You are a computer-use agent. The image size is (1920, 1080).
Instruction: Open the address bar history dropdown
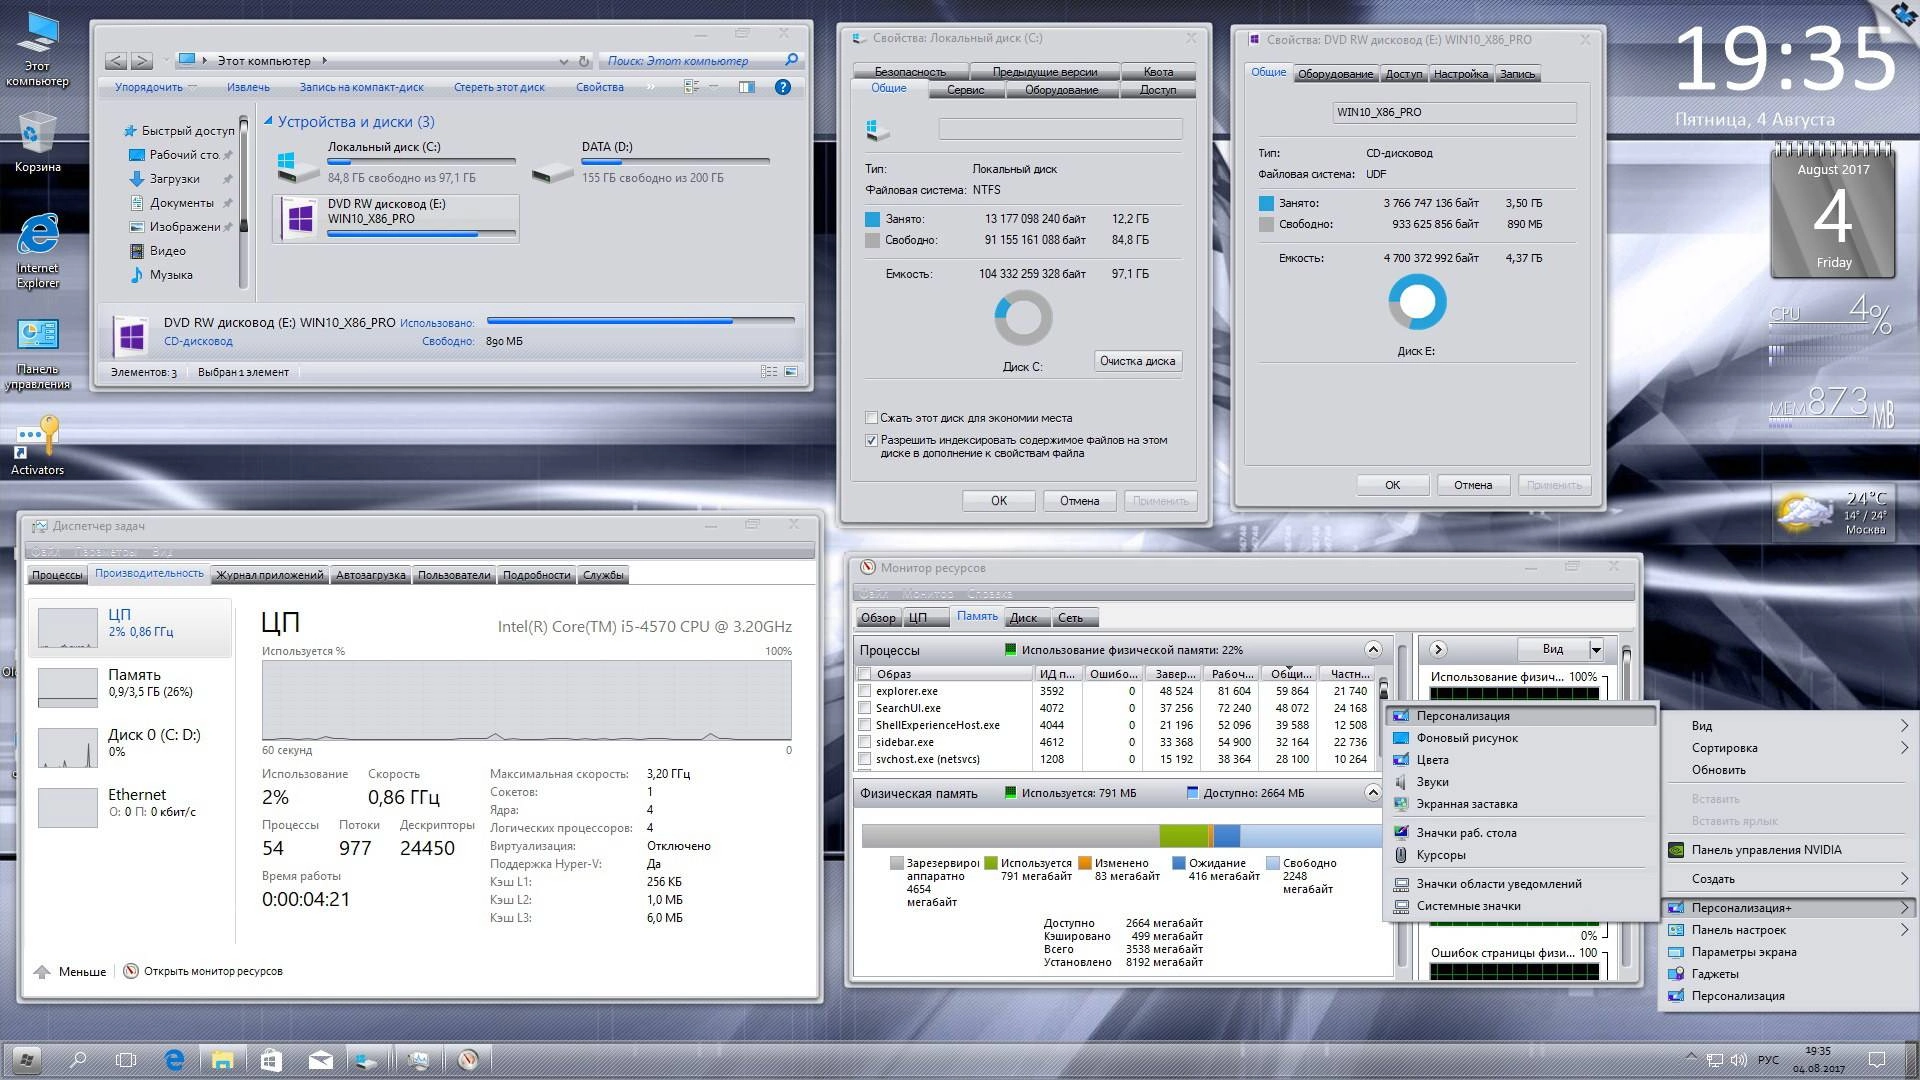564,61
